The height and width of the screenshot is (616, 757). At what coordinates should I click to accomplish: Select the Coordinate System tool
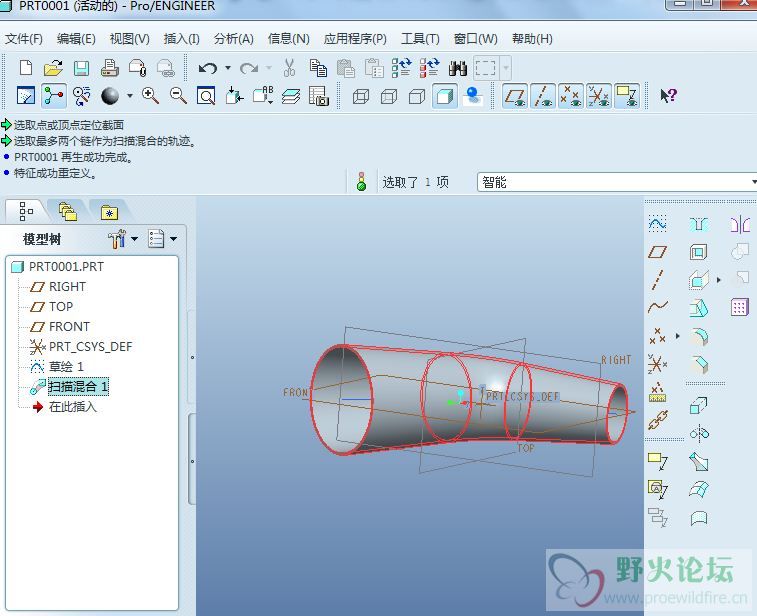(658, 364)
